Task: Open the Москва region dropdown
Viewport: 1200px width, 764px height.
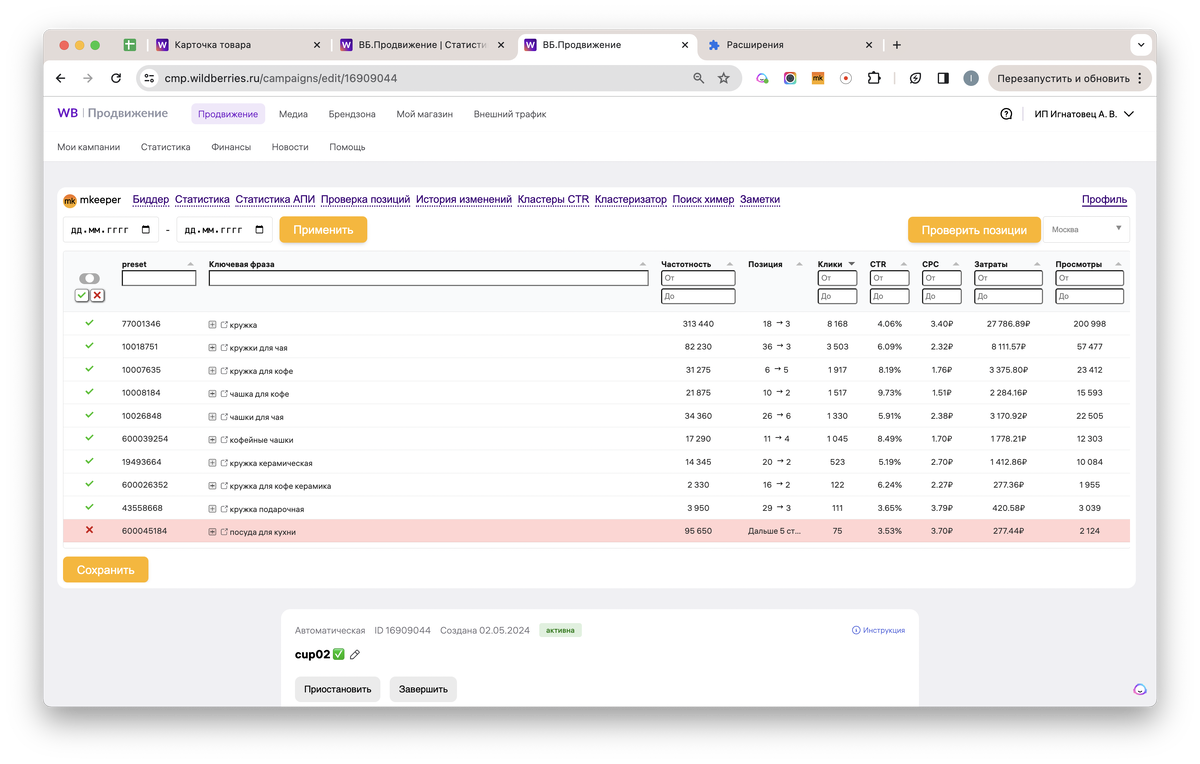Action: tap(1086, 229)
